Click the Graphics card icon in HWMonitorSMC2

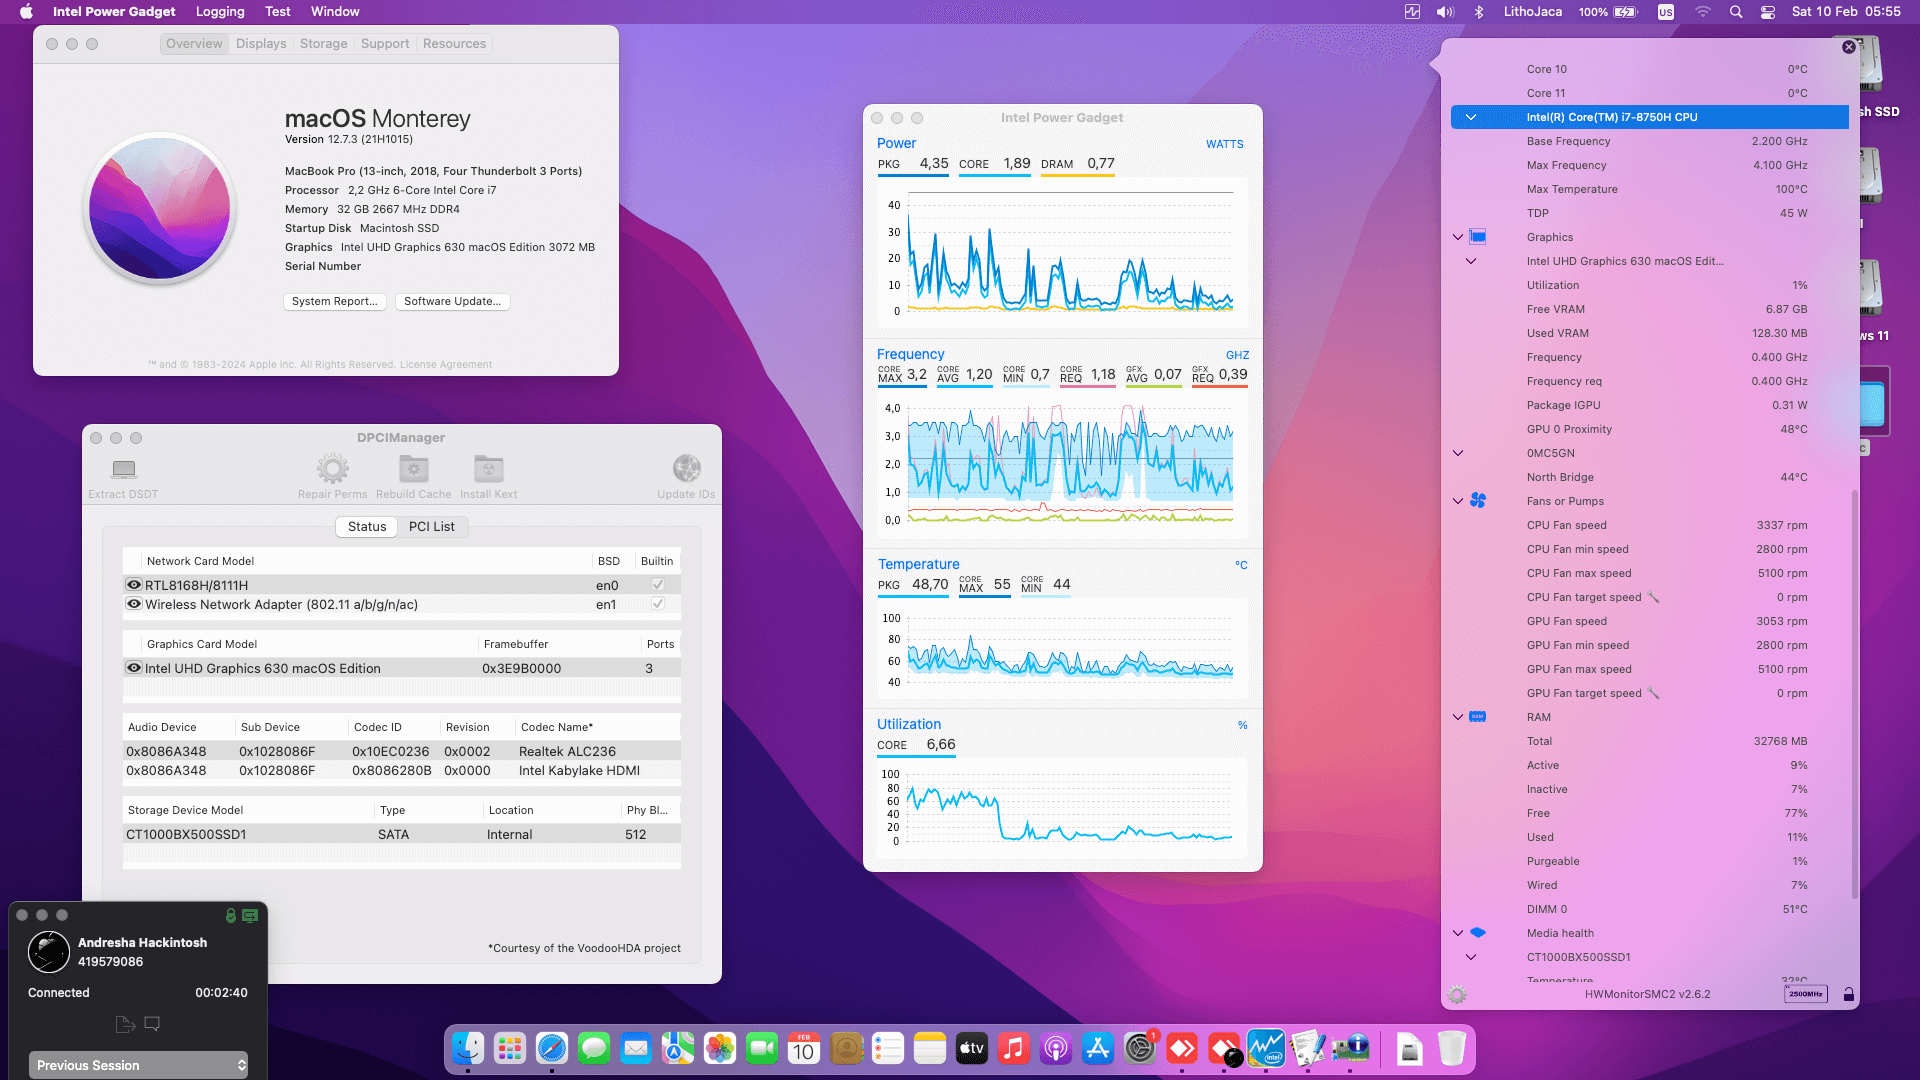click(1478, 237)
